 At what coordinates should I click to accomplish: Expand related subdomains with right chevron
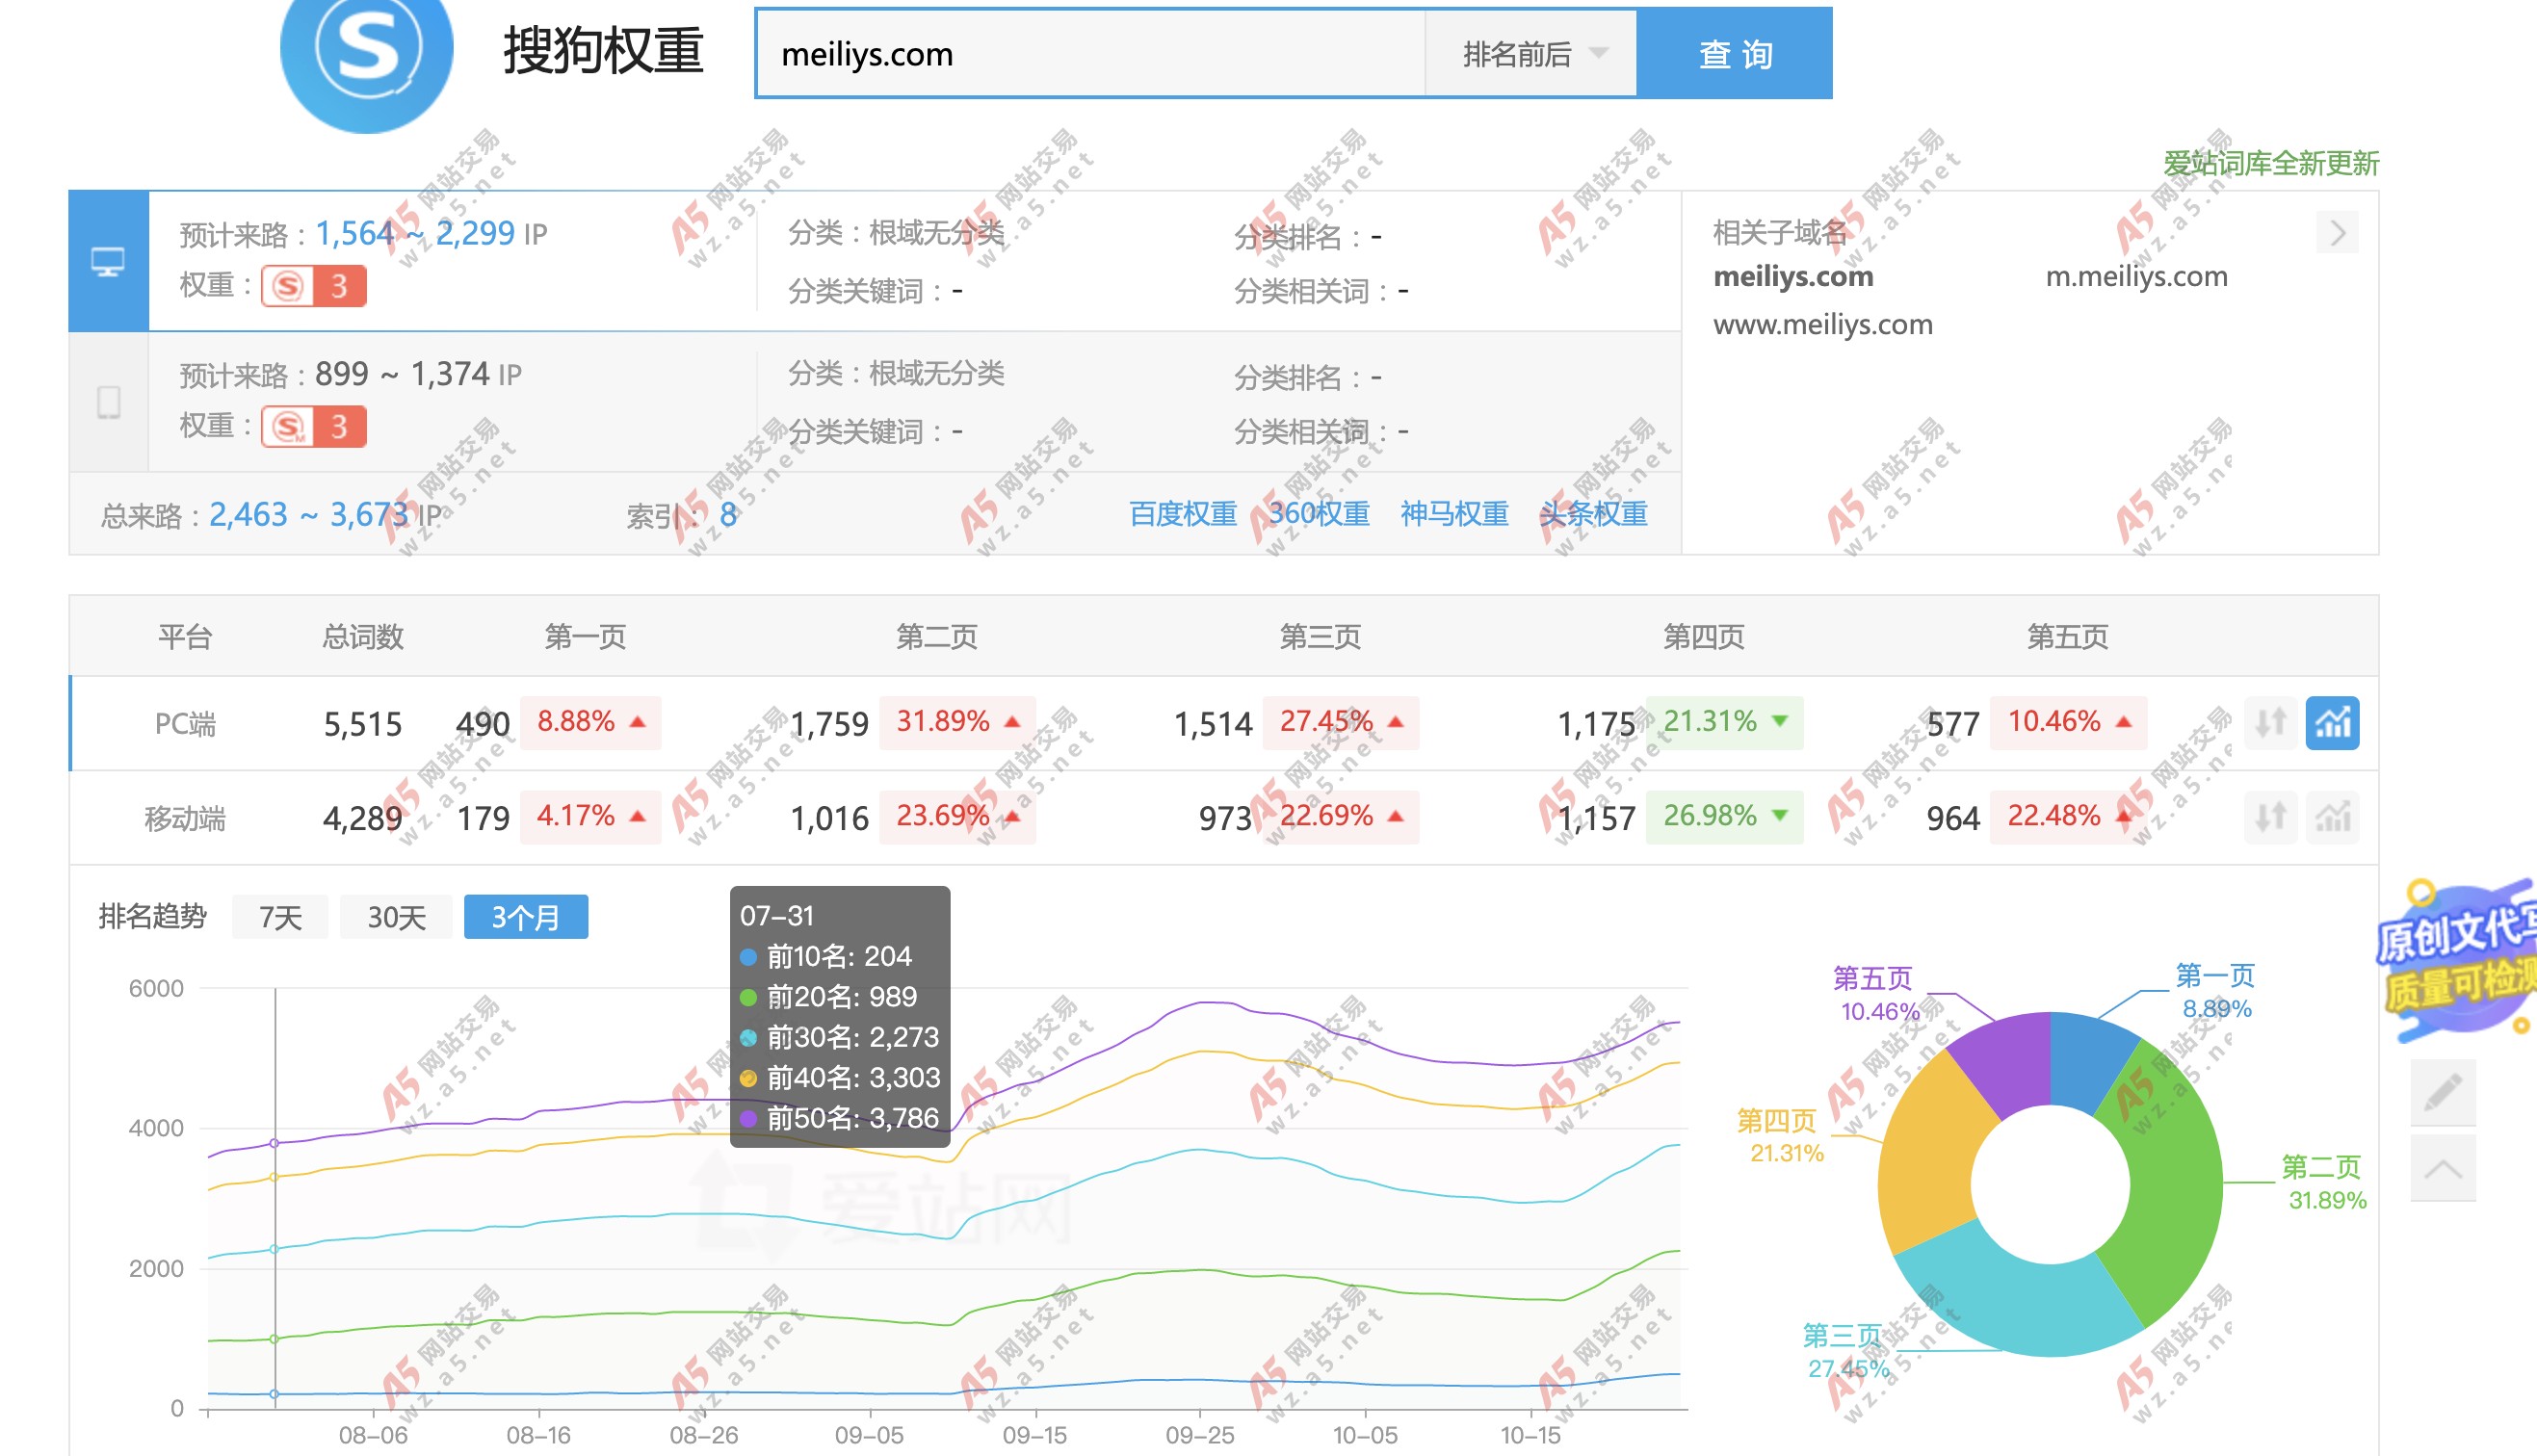pyautogui.click(x=2337, y=233)
